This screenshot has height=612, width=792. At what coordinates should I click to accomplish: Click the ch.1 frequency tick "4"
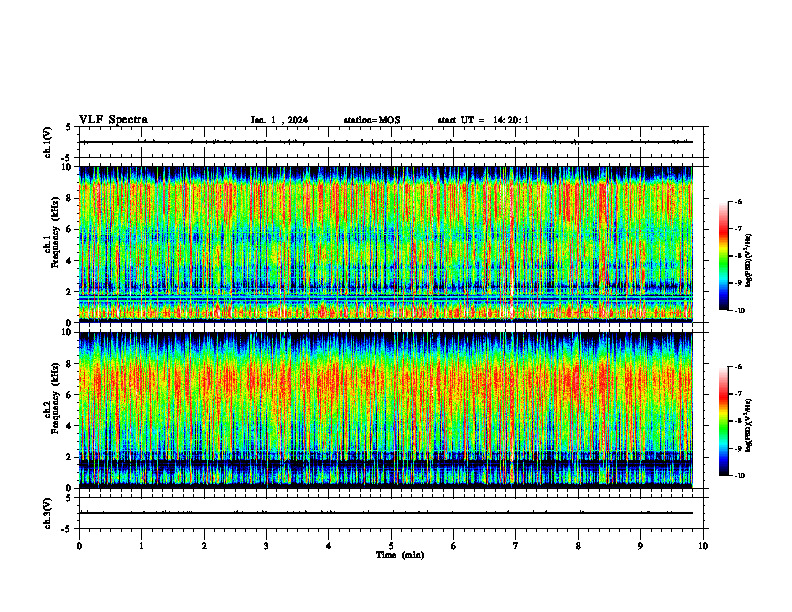[x=69, y=261]
